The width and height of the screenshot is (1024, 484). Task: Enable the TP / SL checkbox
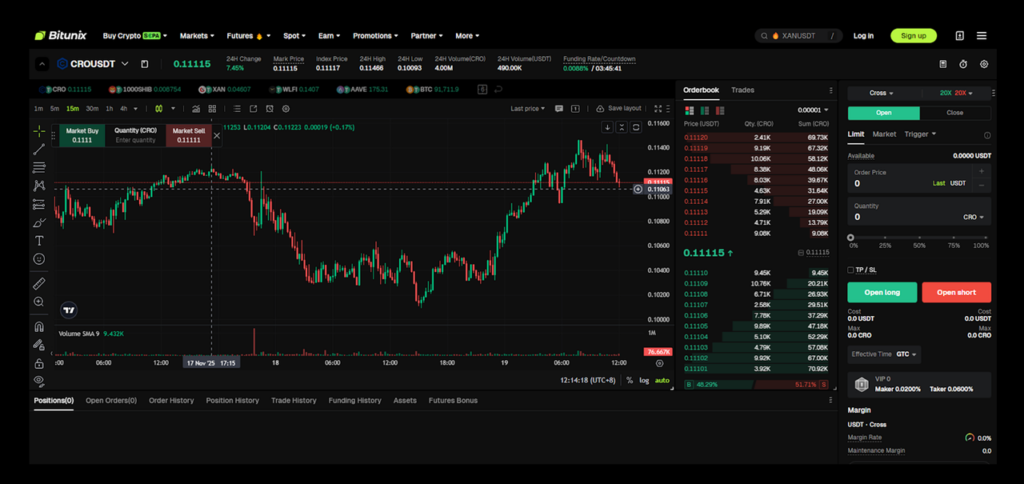(850, 270)
